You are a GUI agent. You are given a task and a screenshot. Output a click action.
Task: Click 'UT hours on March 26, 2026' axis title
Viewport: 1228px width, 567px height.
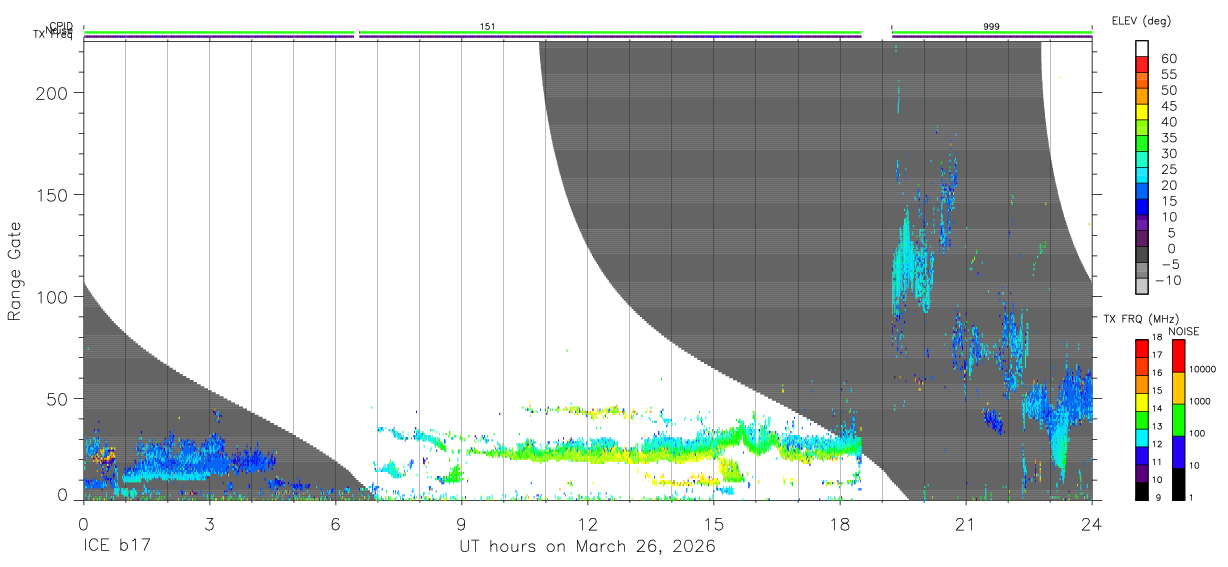(x=587, y=547)
